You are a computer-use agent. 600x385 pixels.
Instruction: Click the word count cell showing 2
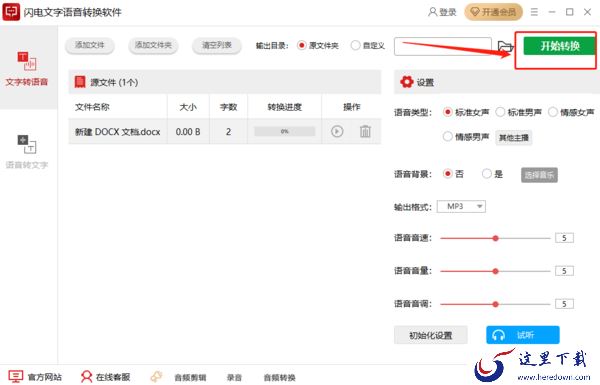228,132
